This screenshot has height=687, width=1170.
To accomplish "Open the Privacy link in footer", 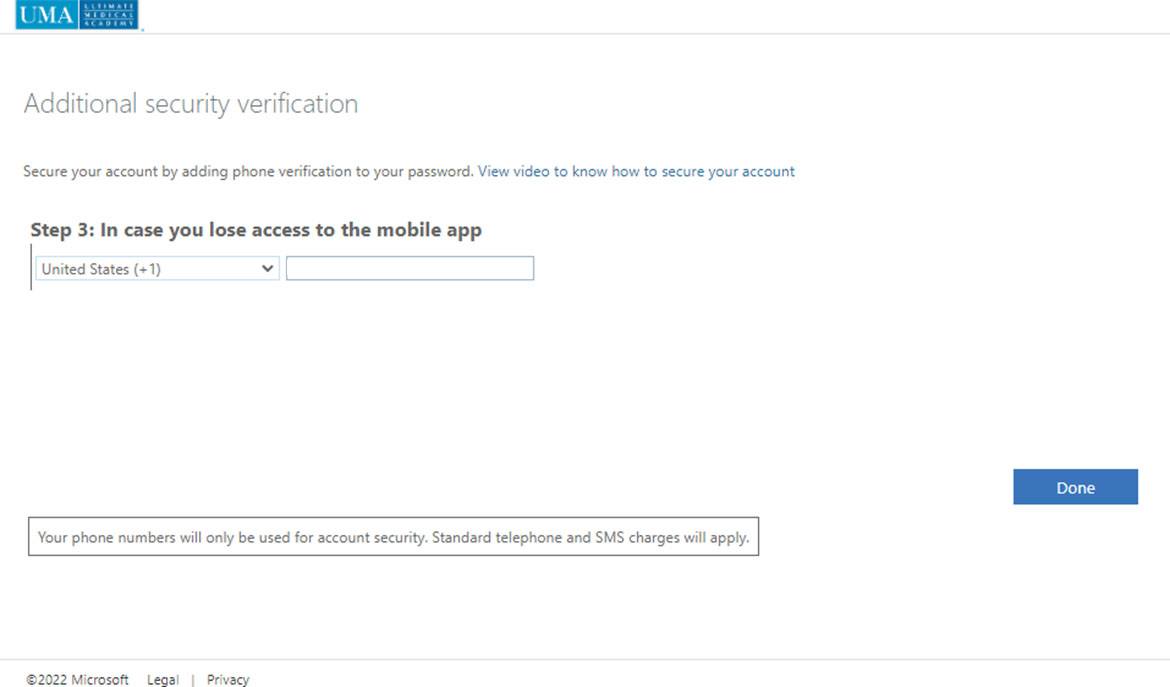I will [x=228, y=680].
